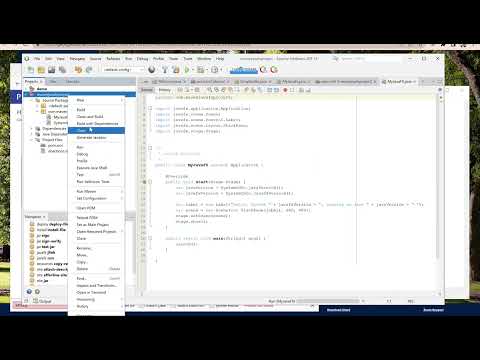Switch editor to History view

[164, 90]
